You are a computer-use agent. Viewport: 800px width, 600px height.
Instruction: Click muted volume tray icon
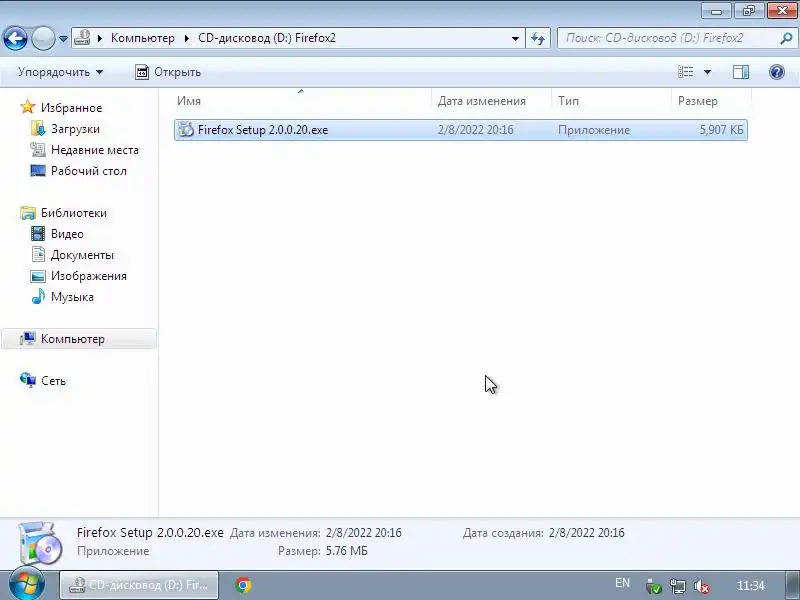pyautogui.click(x=702, y=587)
